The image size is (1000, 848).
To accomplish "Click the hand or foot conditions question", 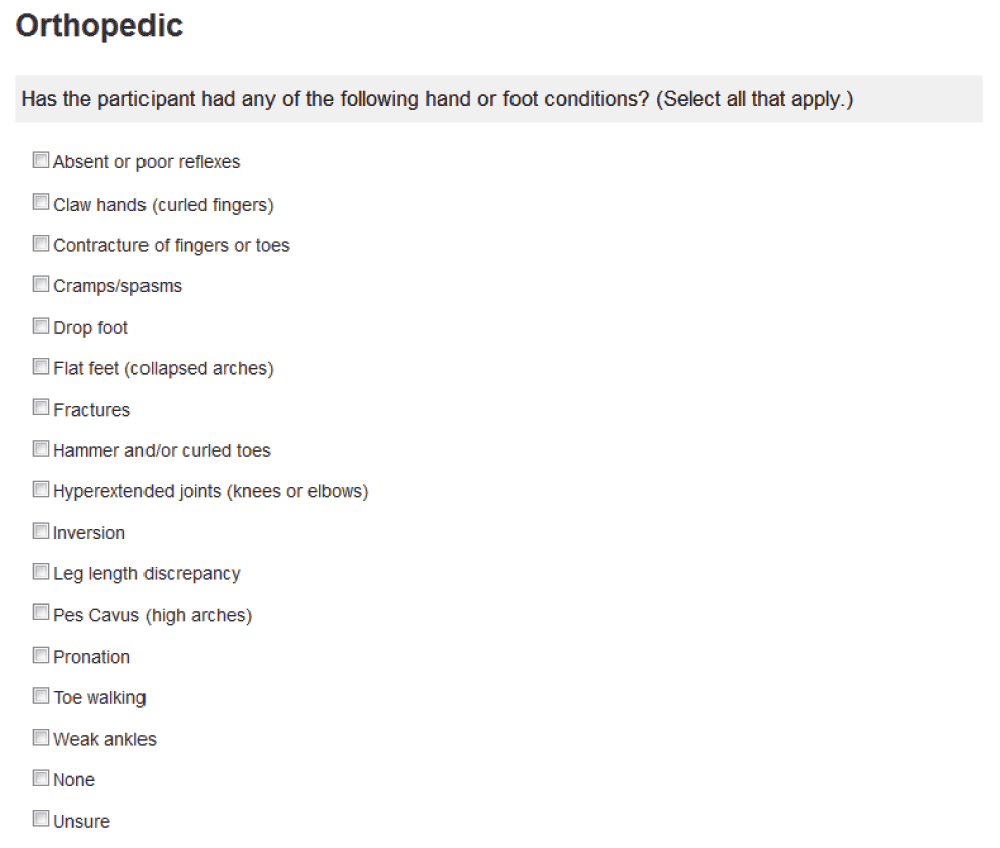I will pyautogui.click(x=437, y=99).
